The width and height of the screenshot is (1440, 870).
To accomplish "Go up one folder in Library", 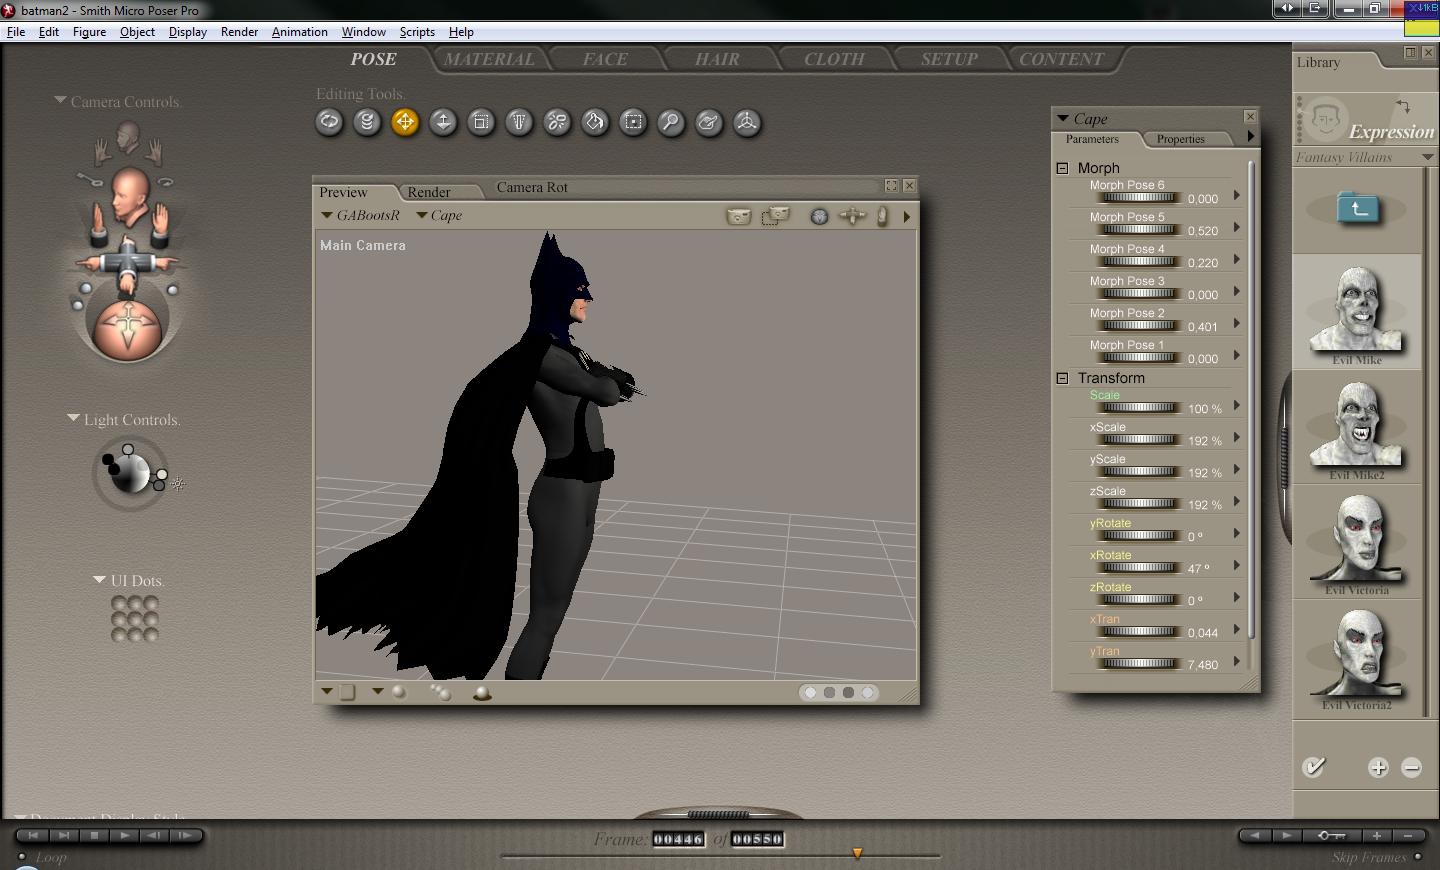I will point(1358,208).
